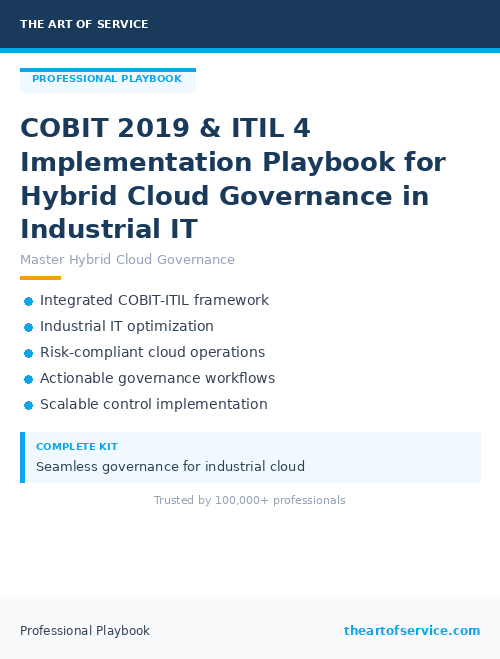Screen dimensions: 500x659
Task: Click Integrated COBIT-ITIL framework bullet text
Action: click(x=154, y=301)
